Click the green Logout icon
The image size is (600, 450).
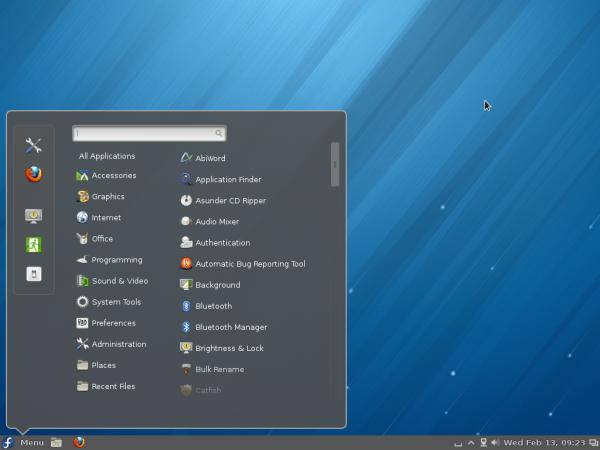(34, 245)
